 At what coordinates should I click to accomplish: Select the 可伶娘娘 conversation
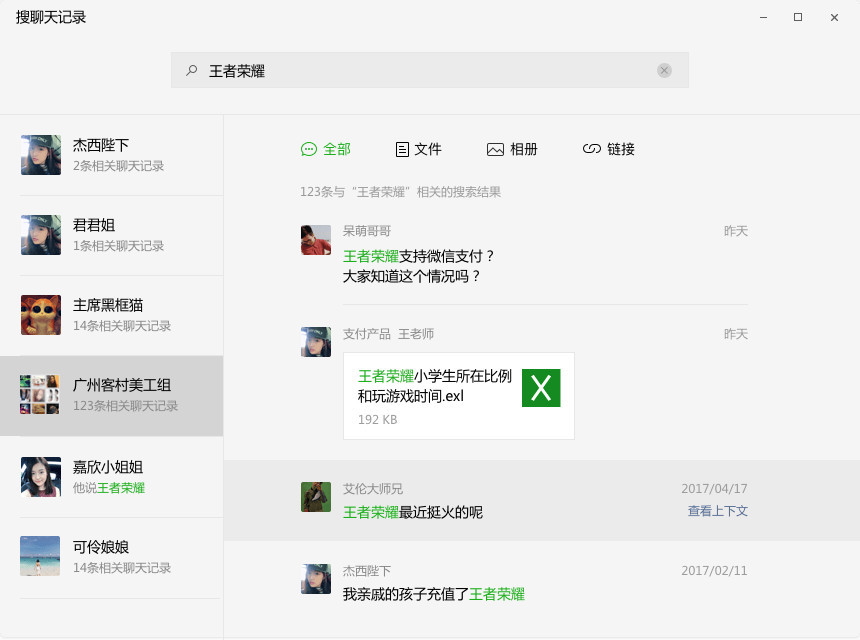point(112,557)
